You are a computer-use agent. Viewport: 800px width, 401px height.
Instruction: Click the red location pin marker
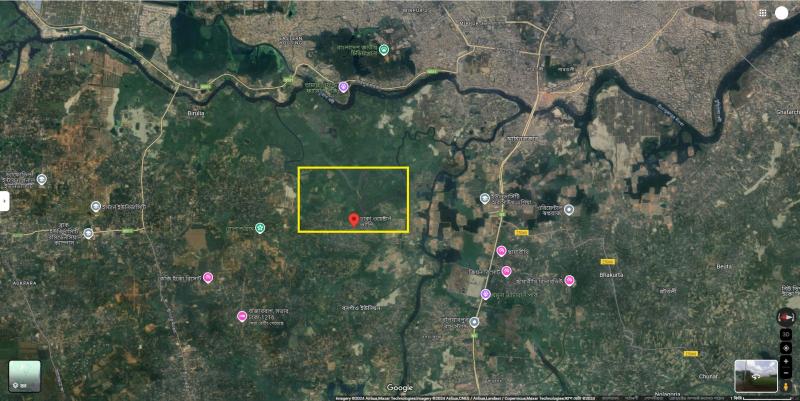(x=353, y=220)
